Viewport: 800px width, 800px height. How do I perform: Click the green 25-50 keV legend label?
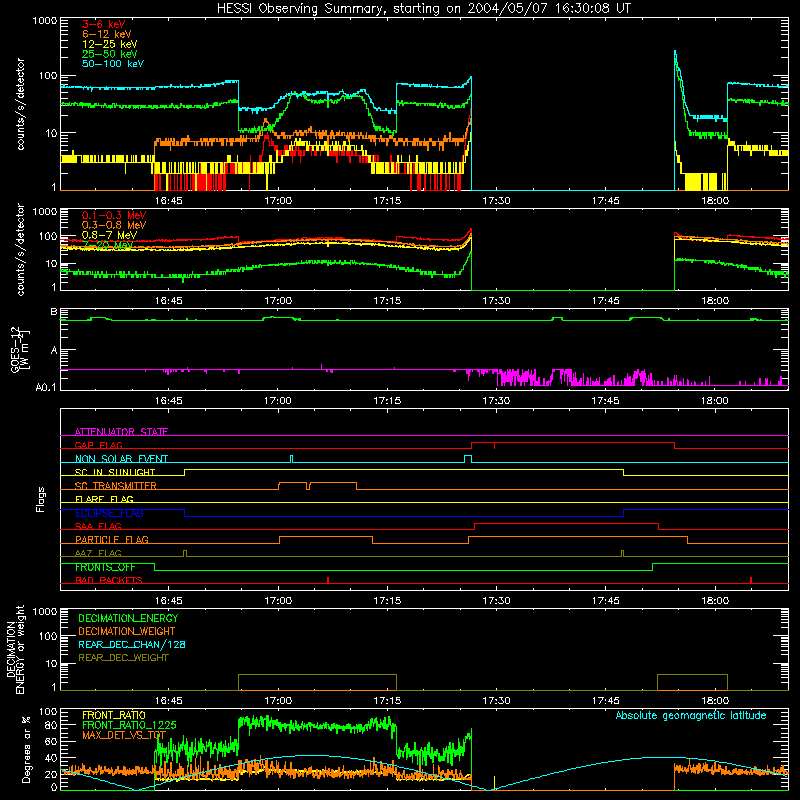(x=109, y=54)
